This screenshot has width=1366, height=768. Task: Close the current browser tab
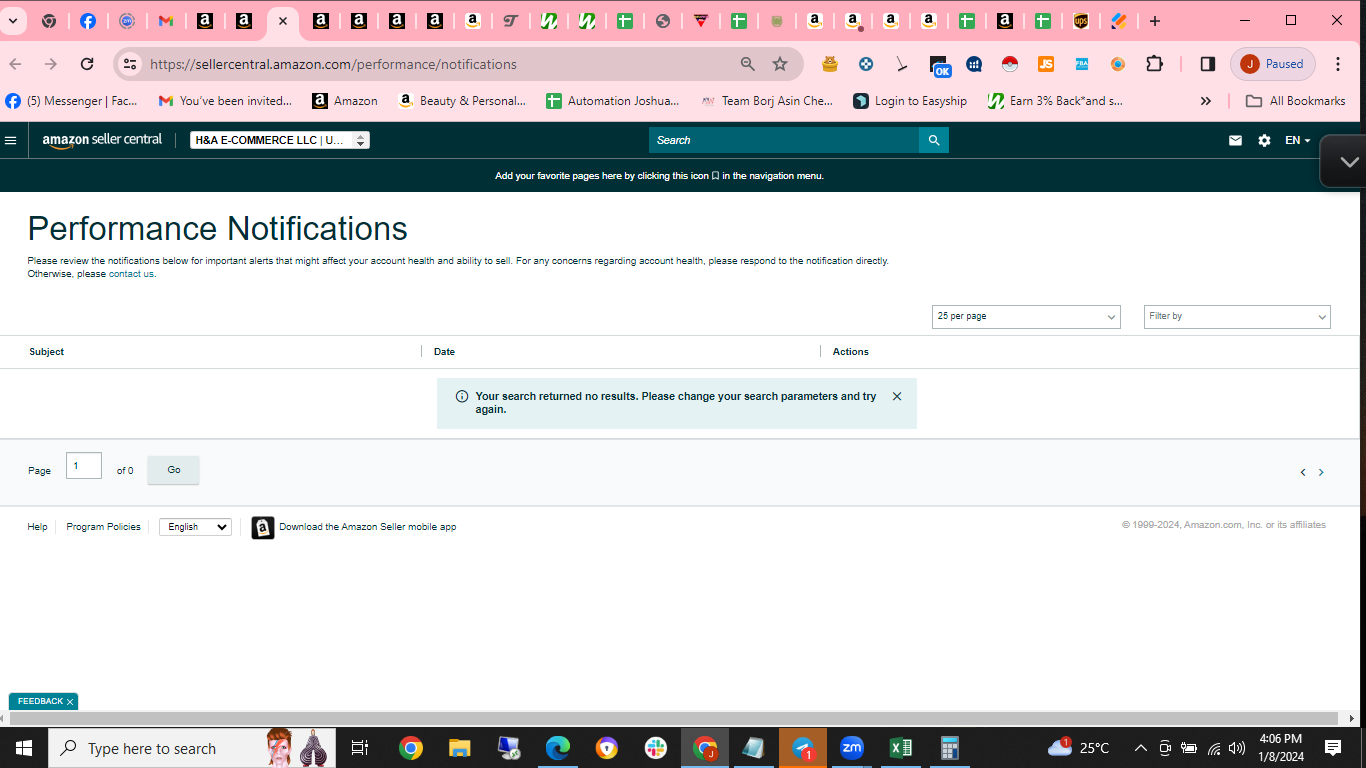pos(283,21)
